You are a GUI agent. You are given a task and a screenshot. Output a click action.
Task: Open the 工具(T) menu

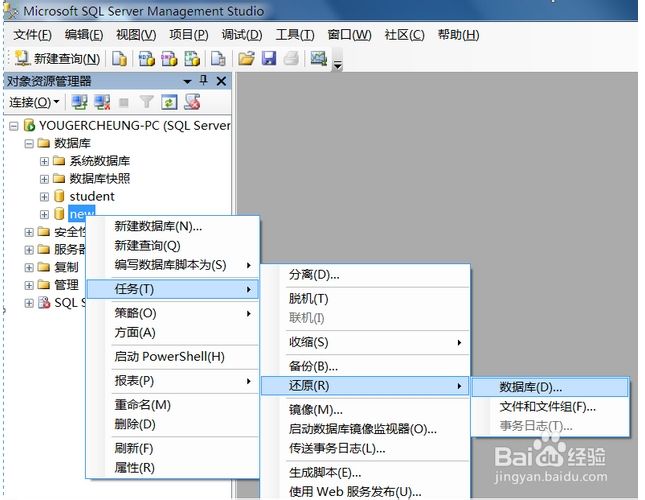295,35
